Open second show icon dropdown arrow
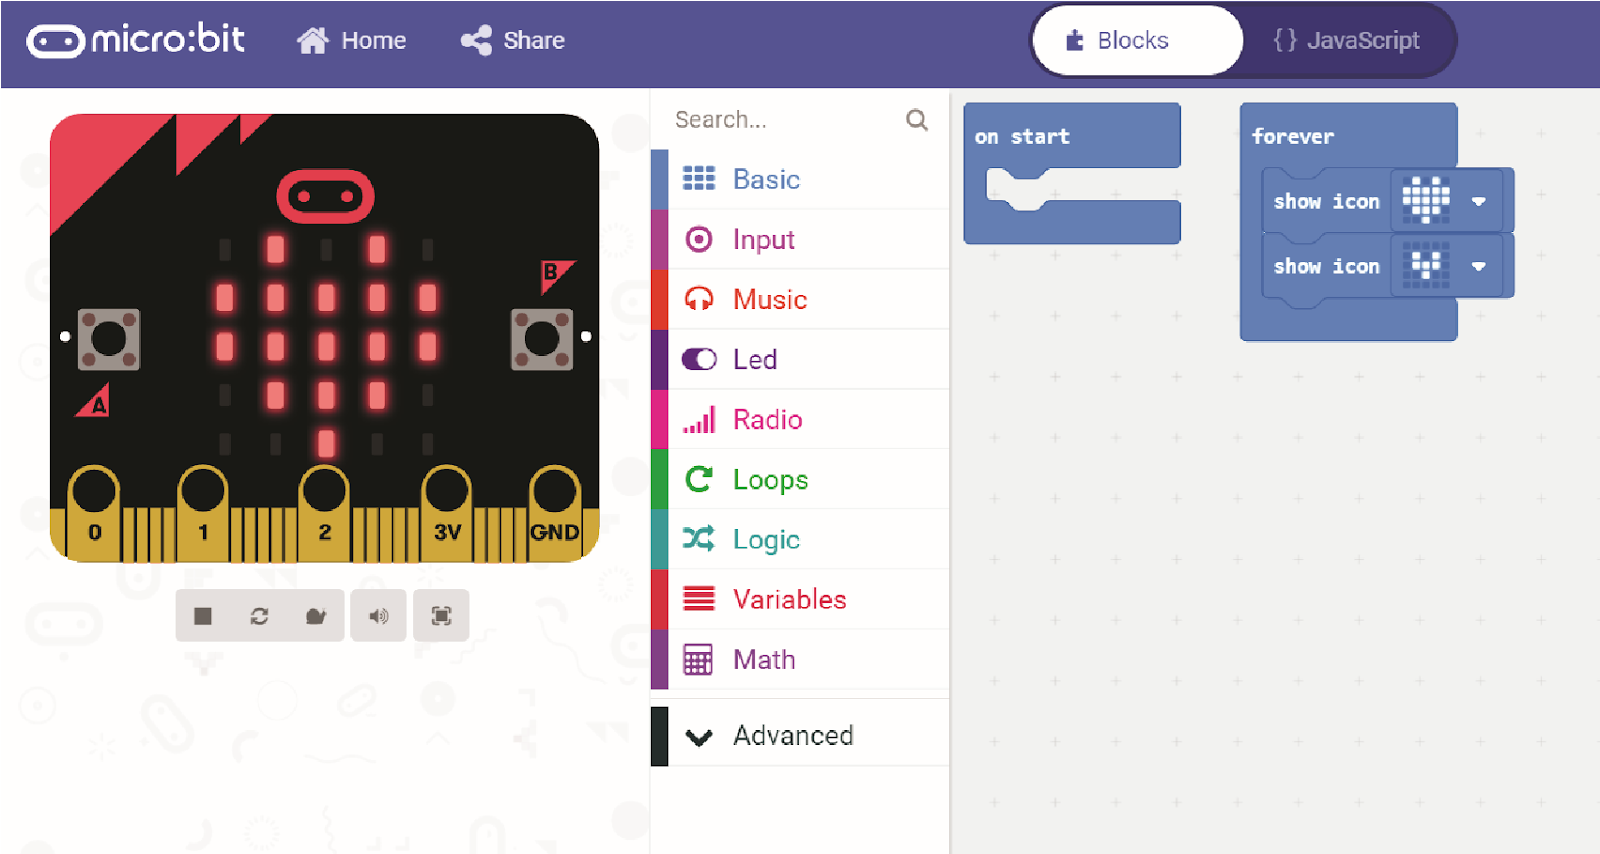 coord(1479,267)
